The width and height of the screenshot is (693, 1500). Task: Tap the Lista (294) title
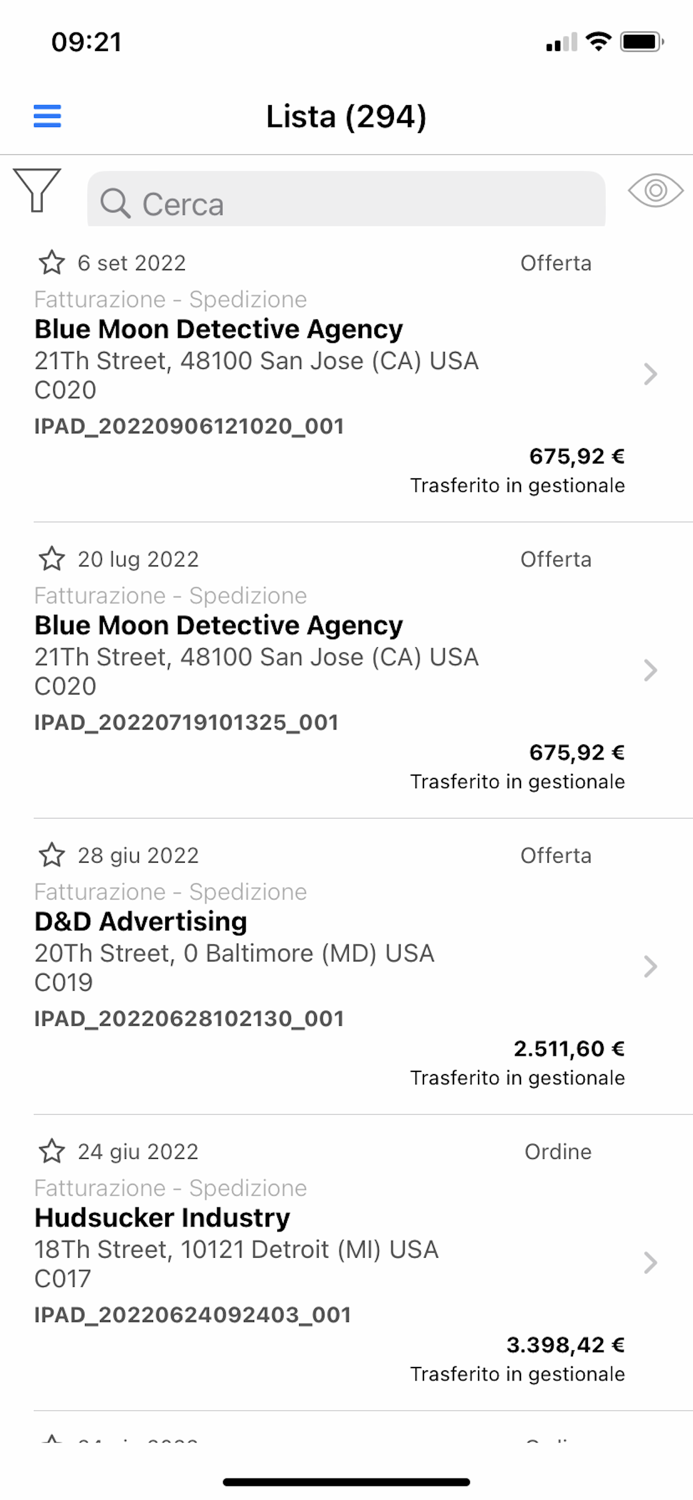click(x=346, y=116)
